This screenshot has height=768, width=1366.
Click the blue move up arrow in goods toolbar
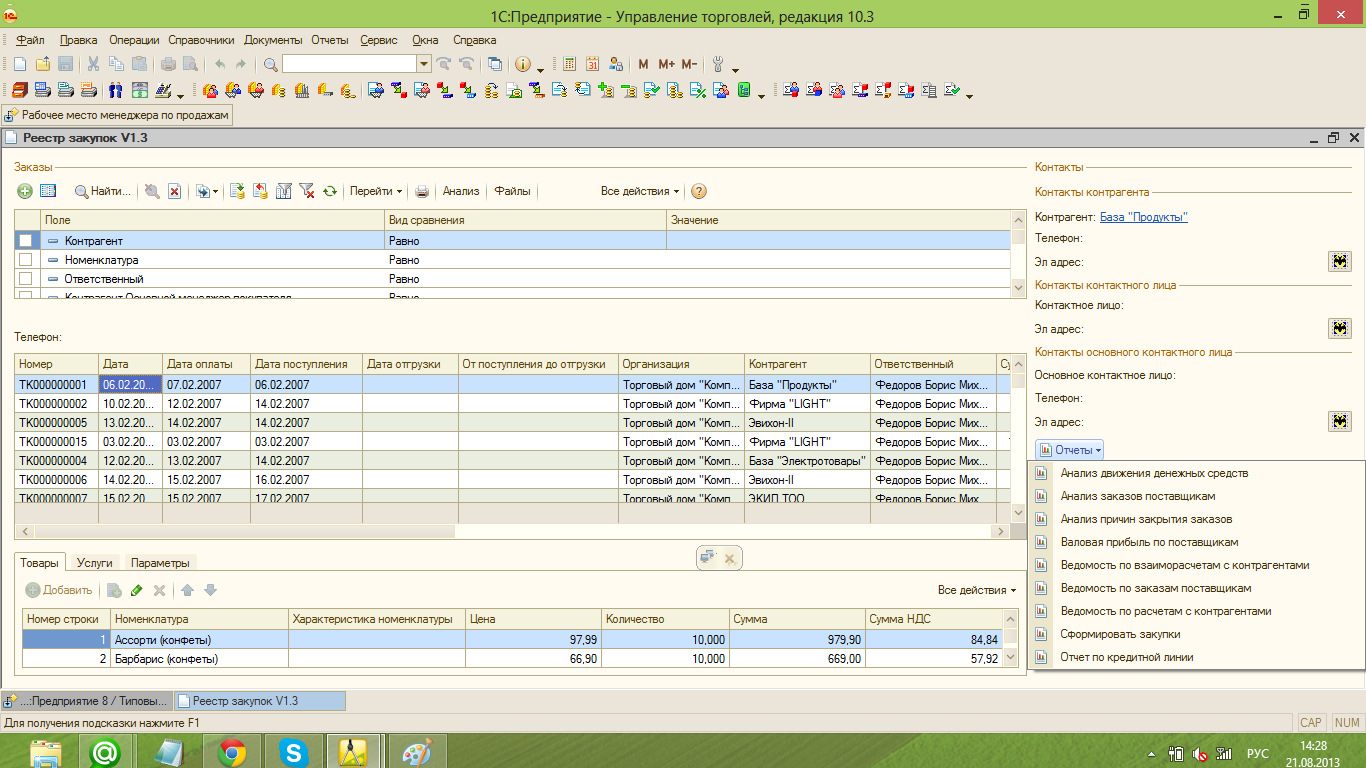point(187,590)
